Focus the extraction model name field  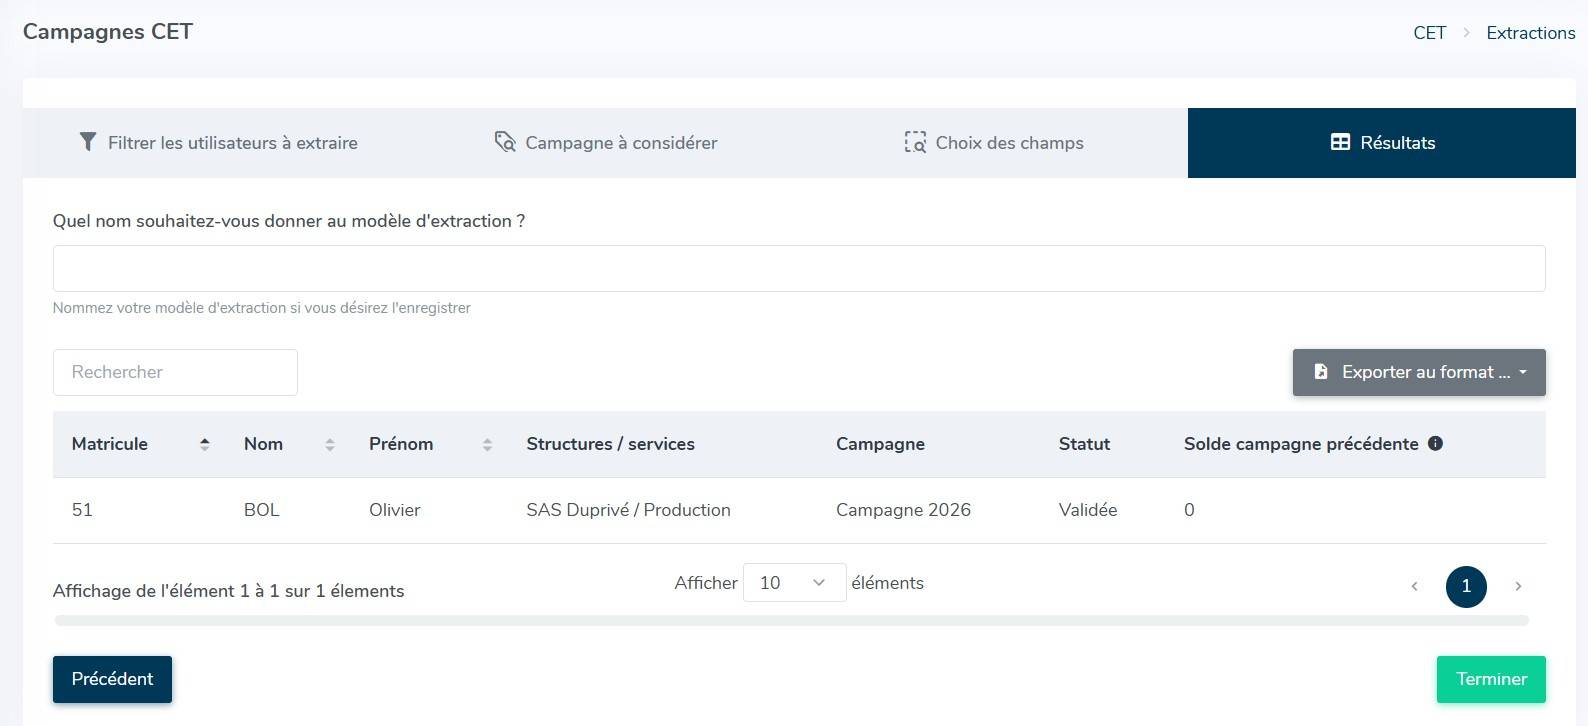tap(799, 269)
